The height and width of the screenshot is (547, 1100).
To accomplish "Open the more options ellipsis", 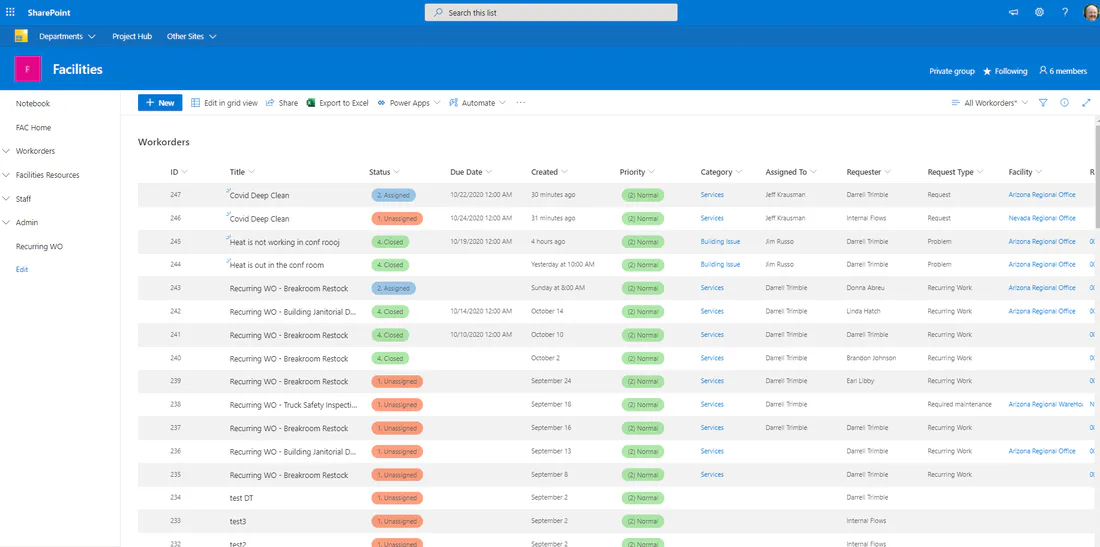I will click(521, 102).
